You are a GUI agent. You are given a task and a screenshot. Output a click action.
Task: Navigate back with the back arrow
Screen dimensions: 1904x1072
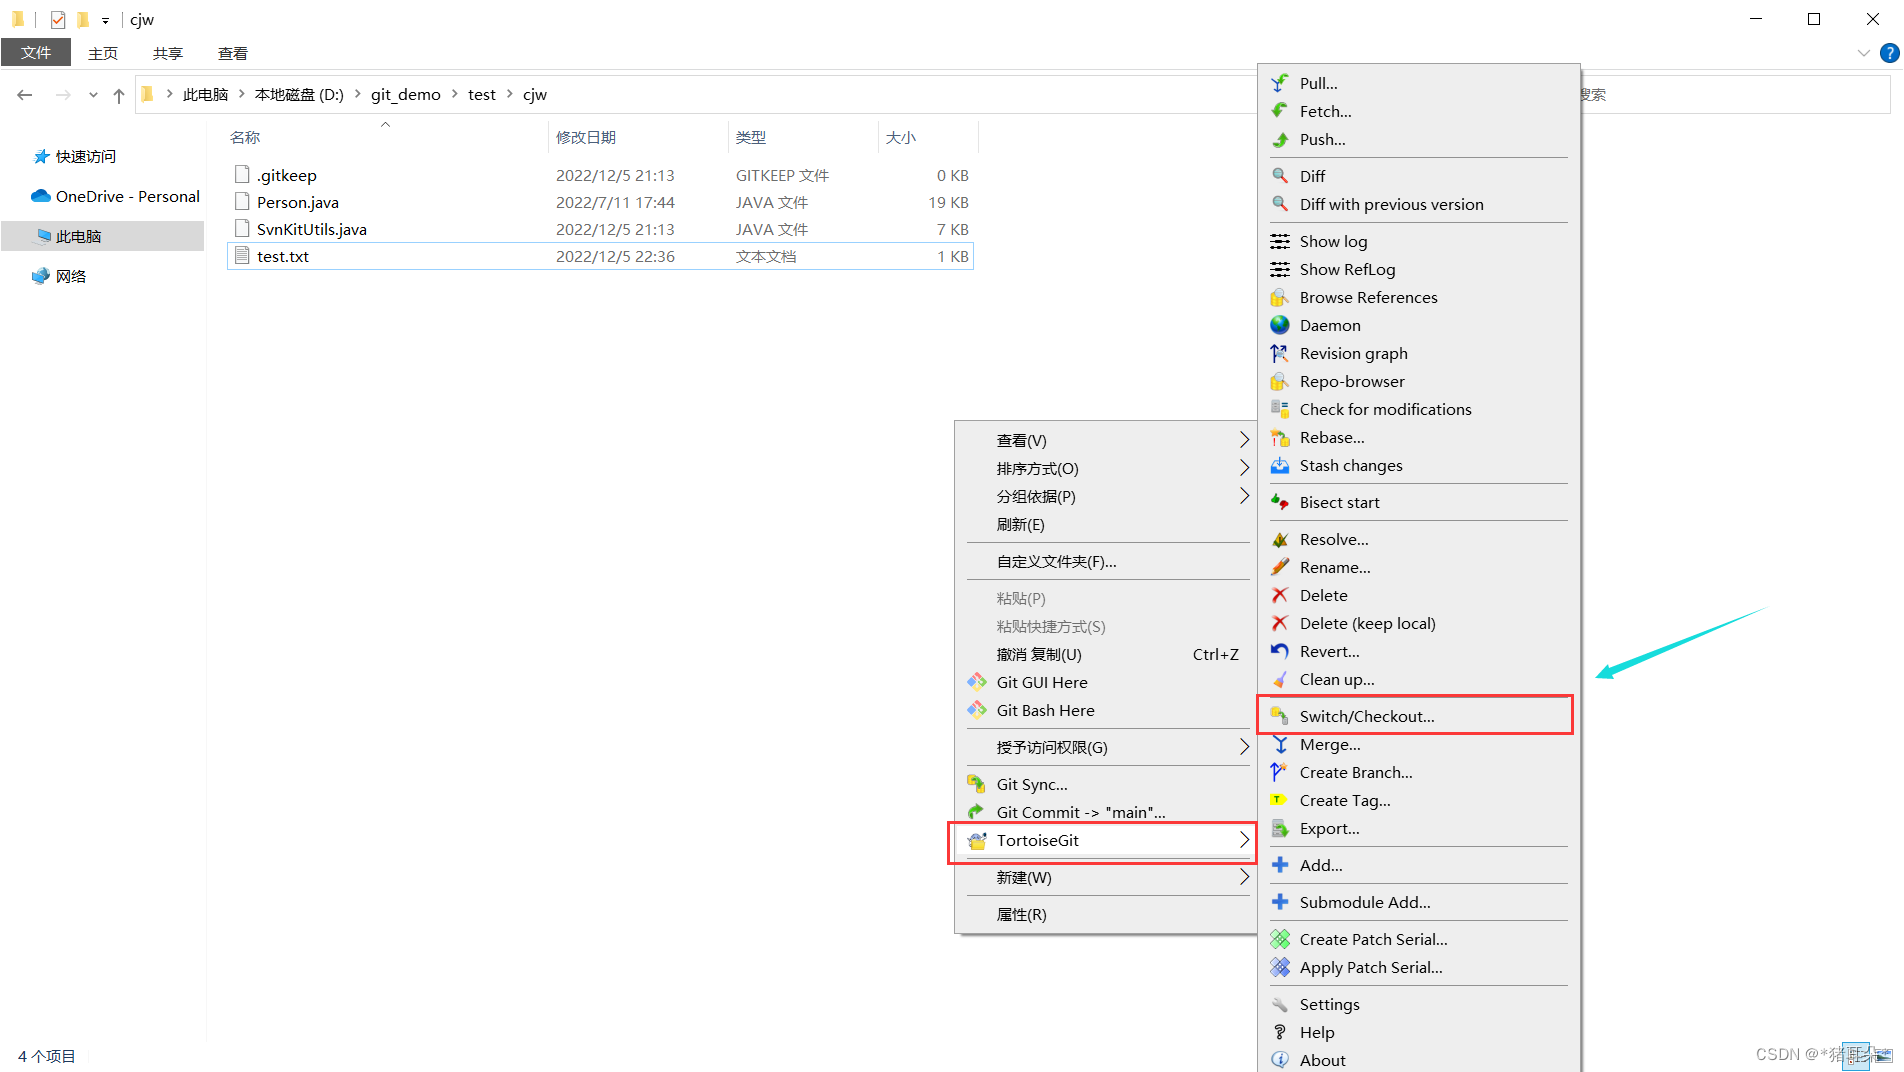[x=25, y=95]
